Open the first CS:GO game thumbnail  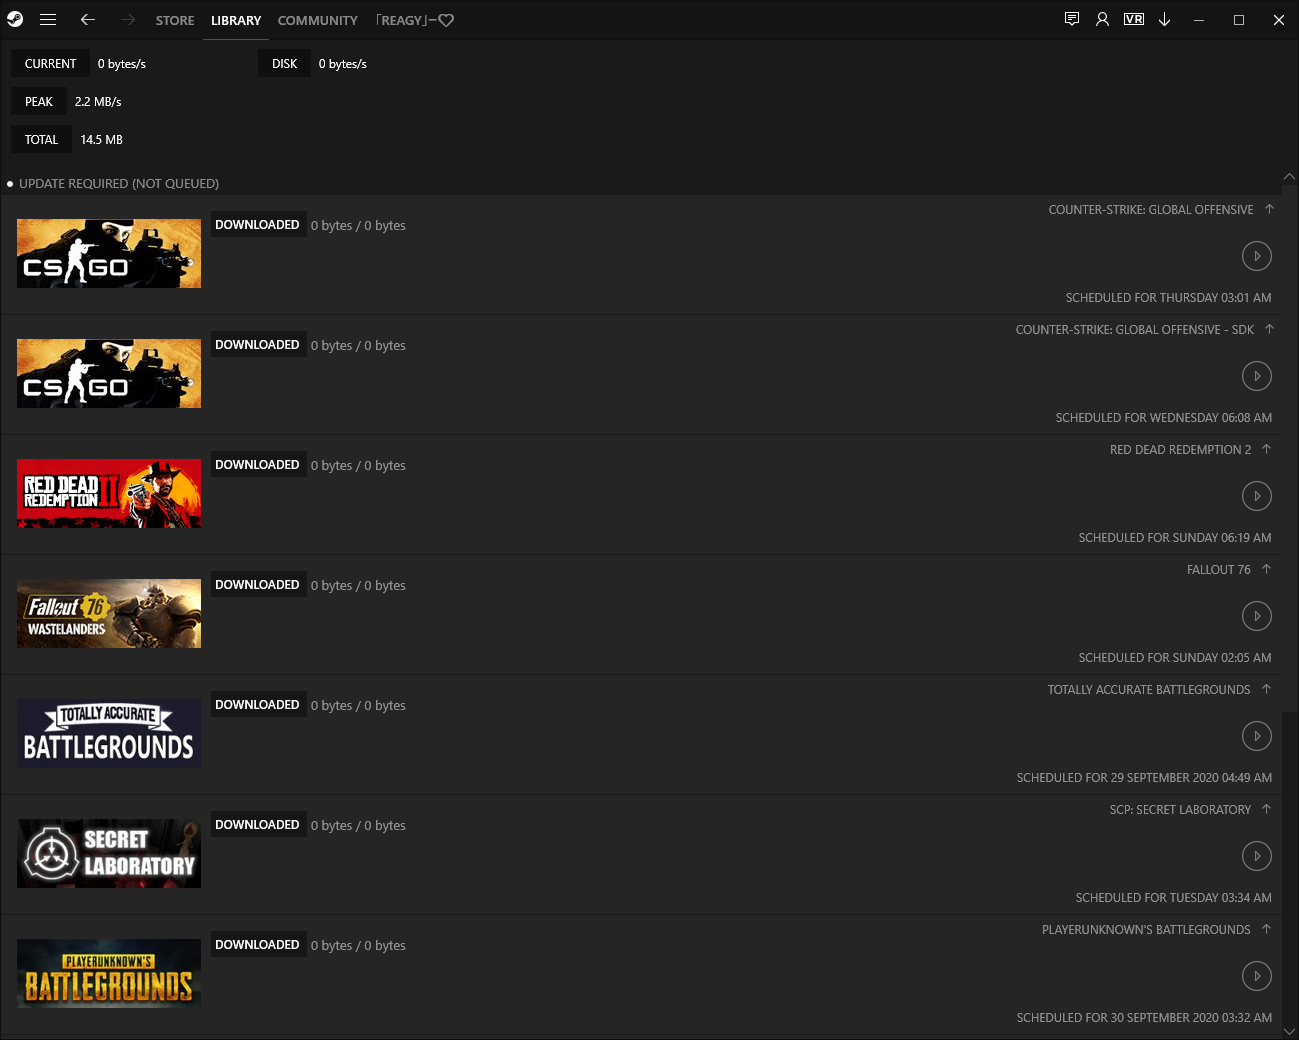(109, 254)
